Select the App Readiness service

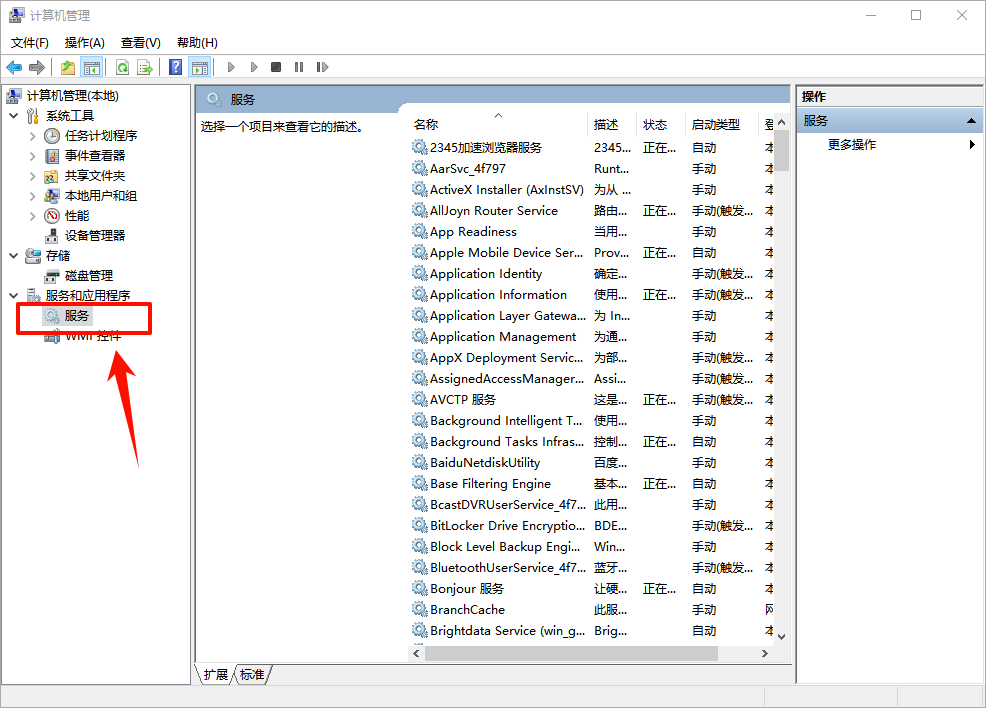tap(592, 232)
